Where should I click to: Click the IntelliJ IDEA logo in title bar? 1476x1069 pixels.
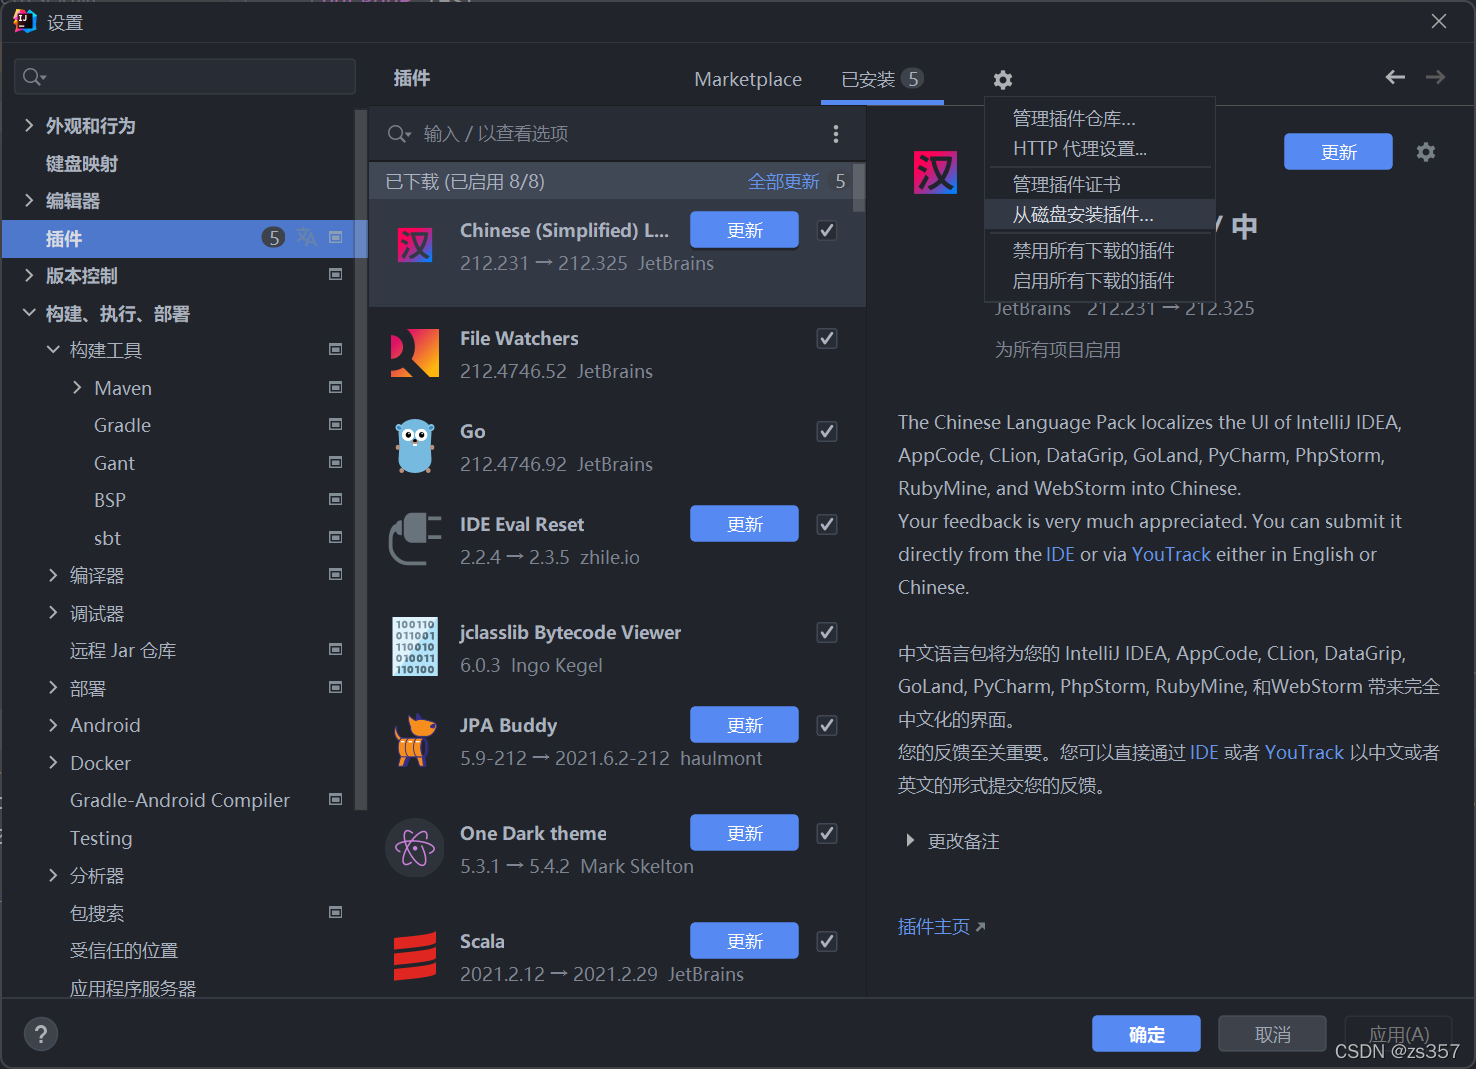click(25, 21)
